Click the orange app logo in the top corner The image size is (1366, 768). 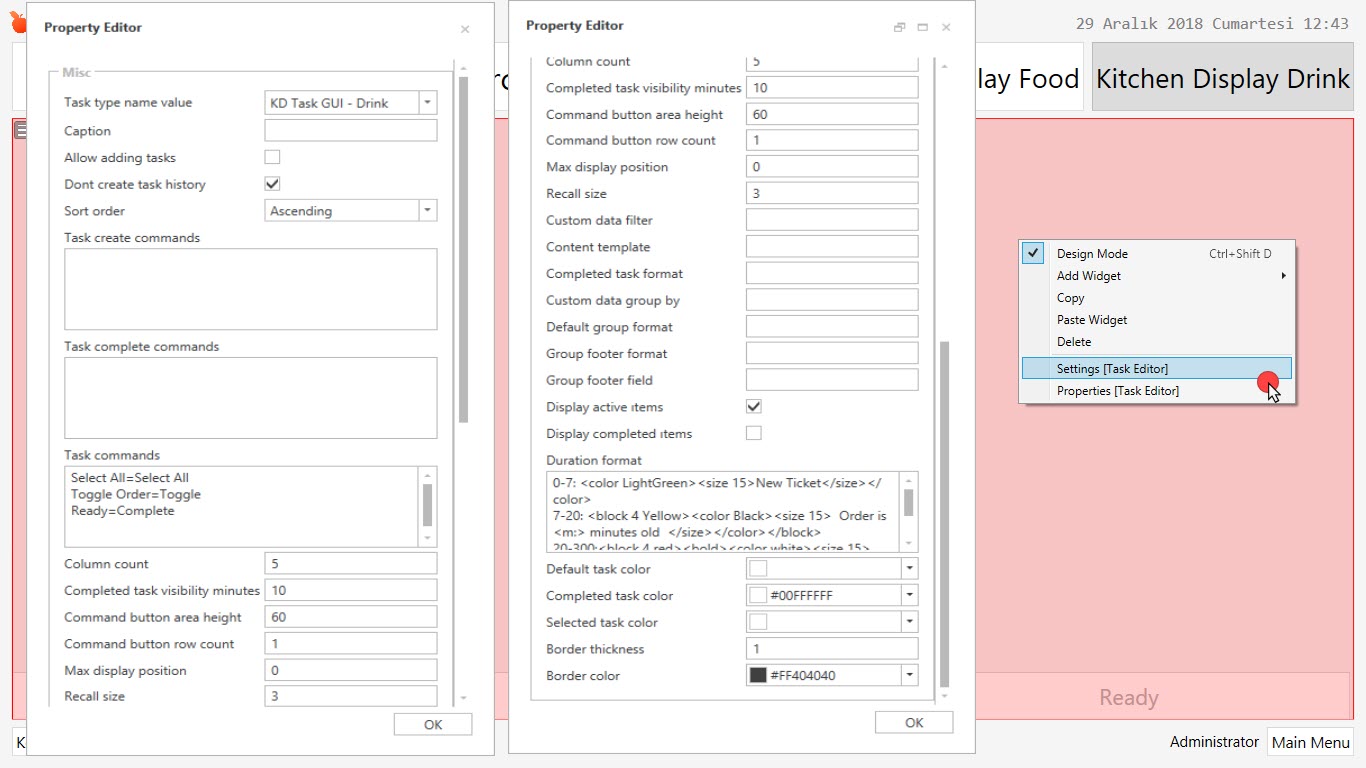[17, 22]
